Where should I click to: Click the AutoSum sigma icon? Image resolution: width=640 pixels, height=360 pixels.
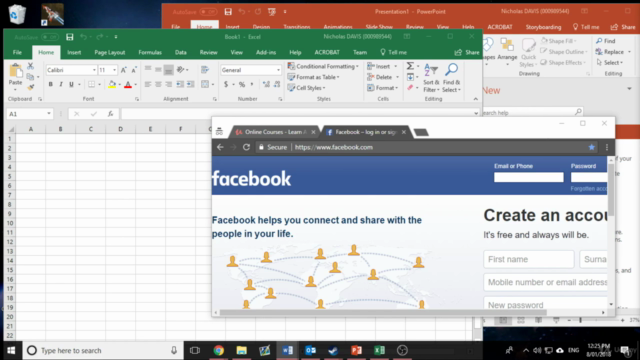pos(410,66)
